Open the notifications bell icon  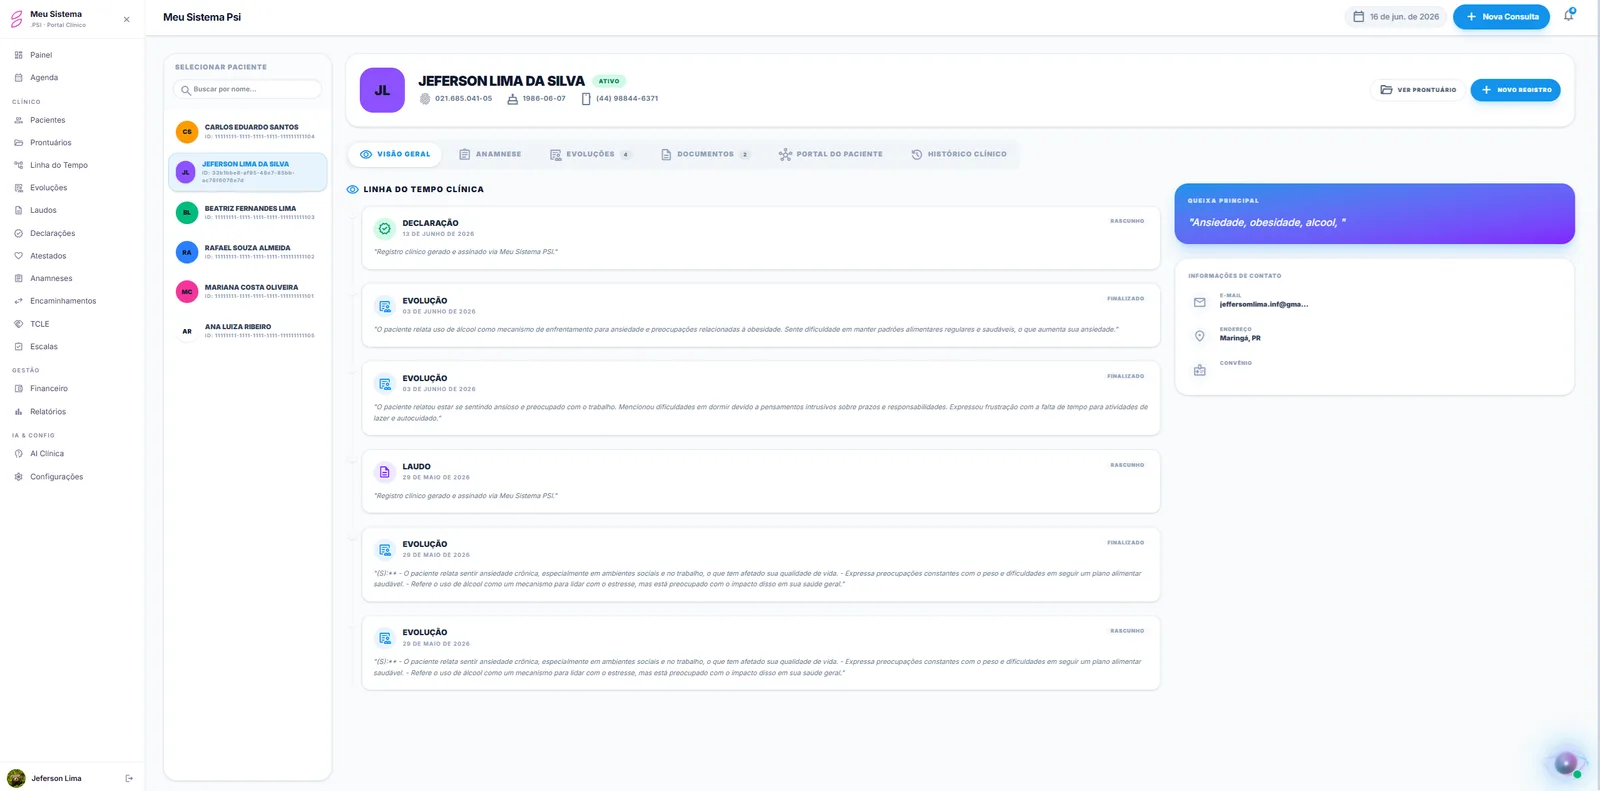1568,16
